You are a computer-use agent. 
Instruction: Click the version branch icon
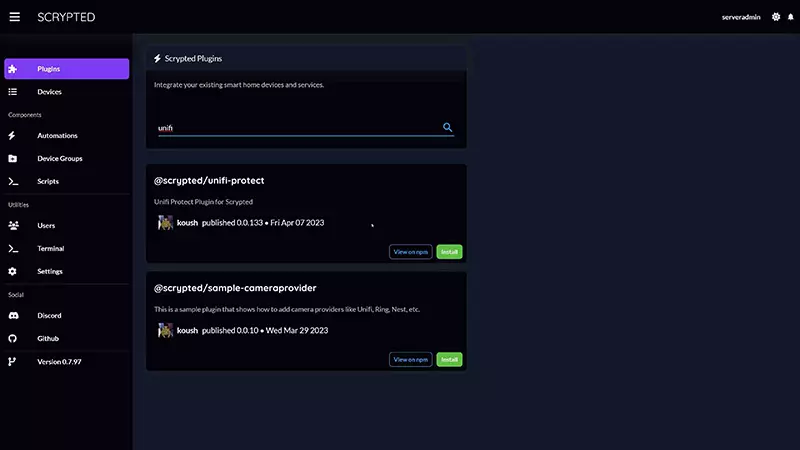coord(12,362)
